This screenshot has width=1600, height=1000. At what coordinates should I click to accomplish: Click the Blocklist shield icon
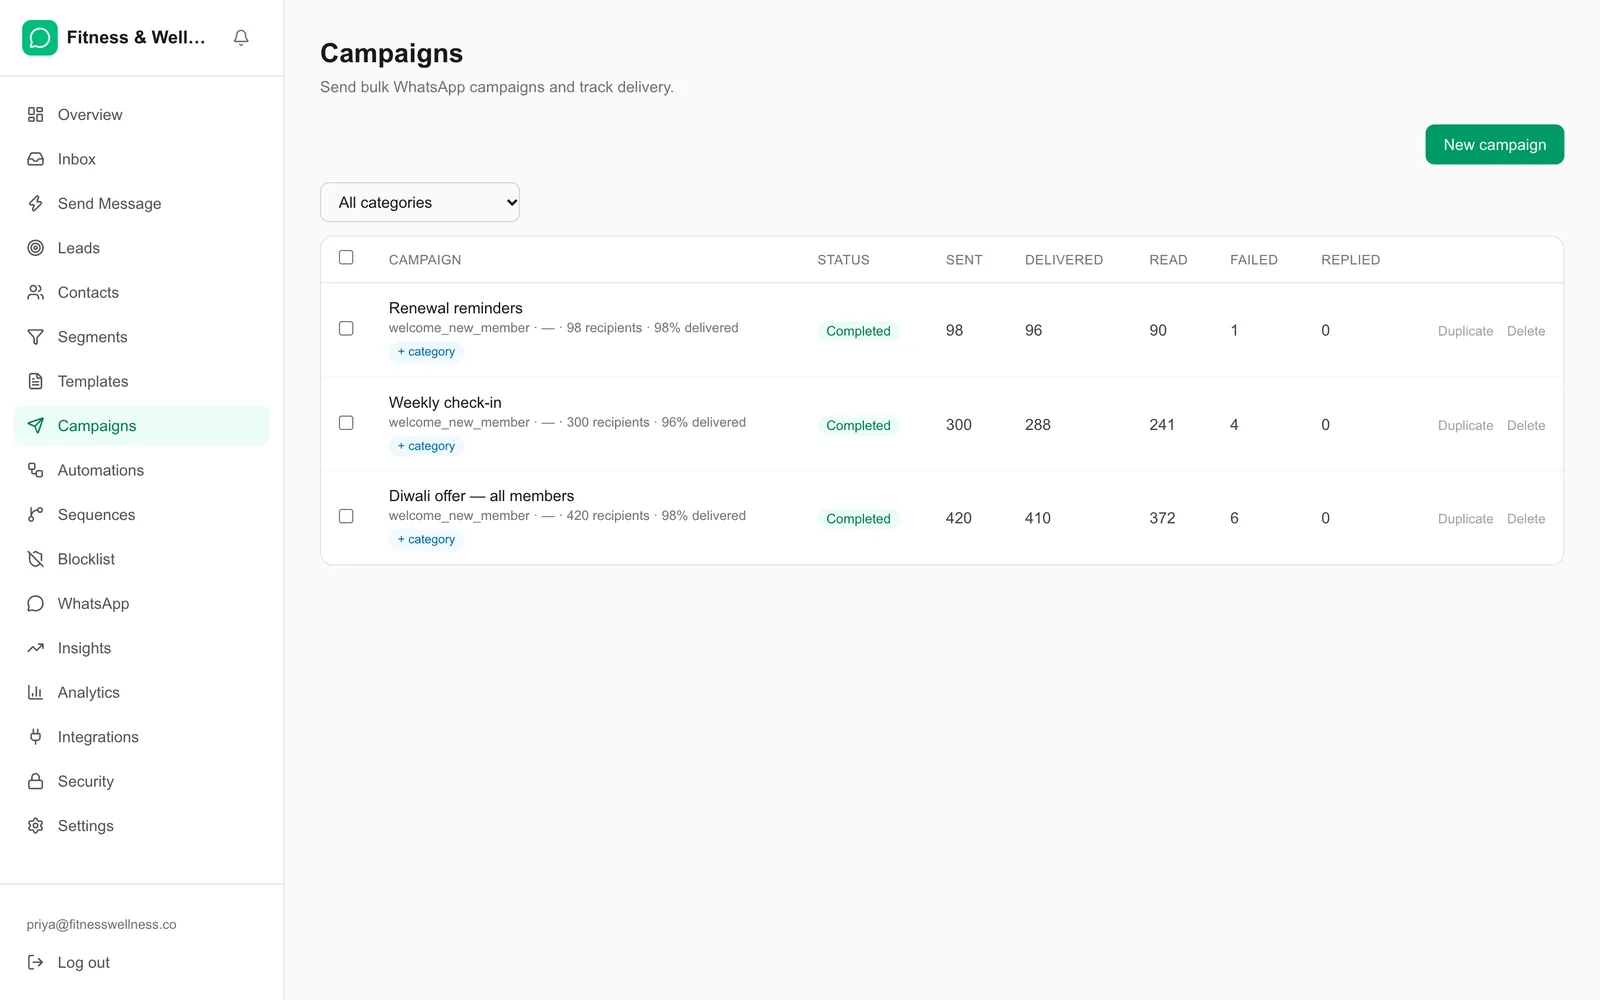click(36, 560)
